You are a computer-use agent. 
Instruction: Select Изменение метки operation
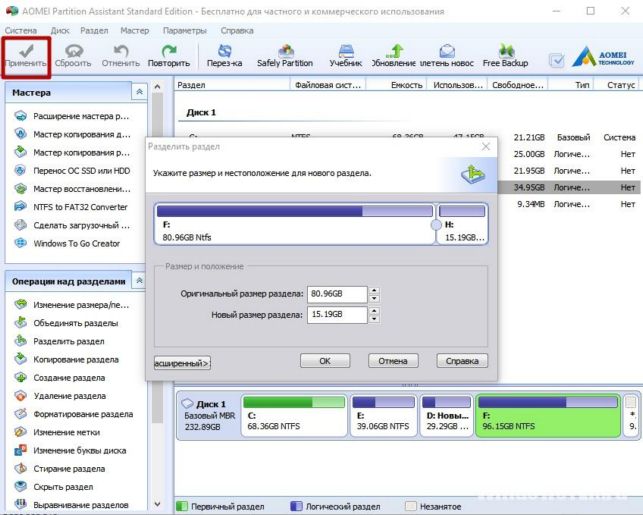point(57,432)
